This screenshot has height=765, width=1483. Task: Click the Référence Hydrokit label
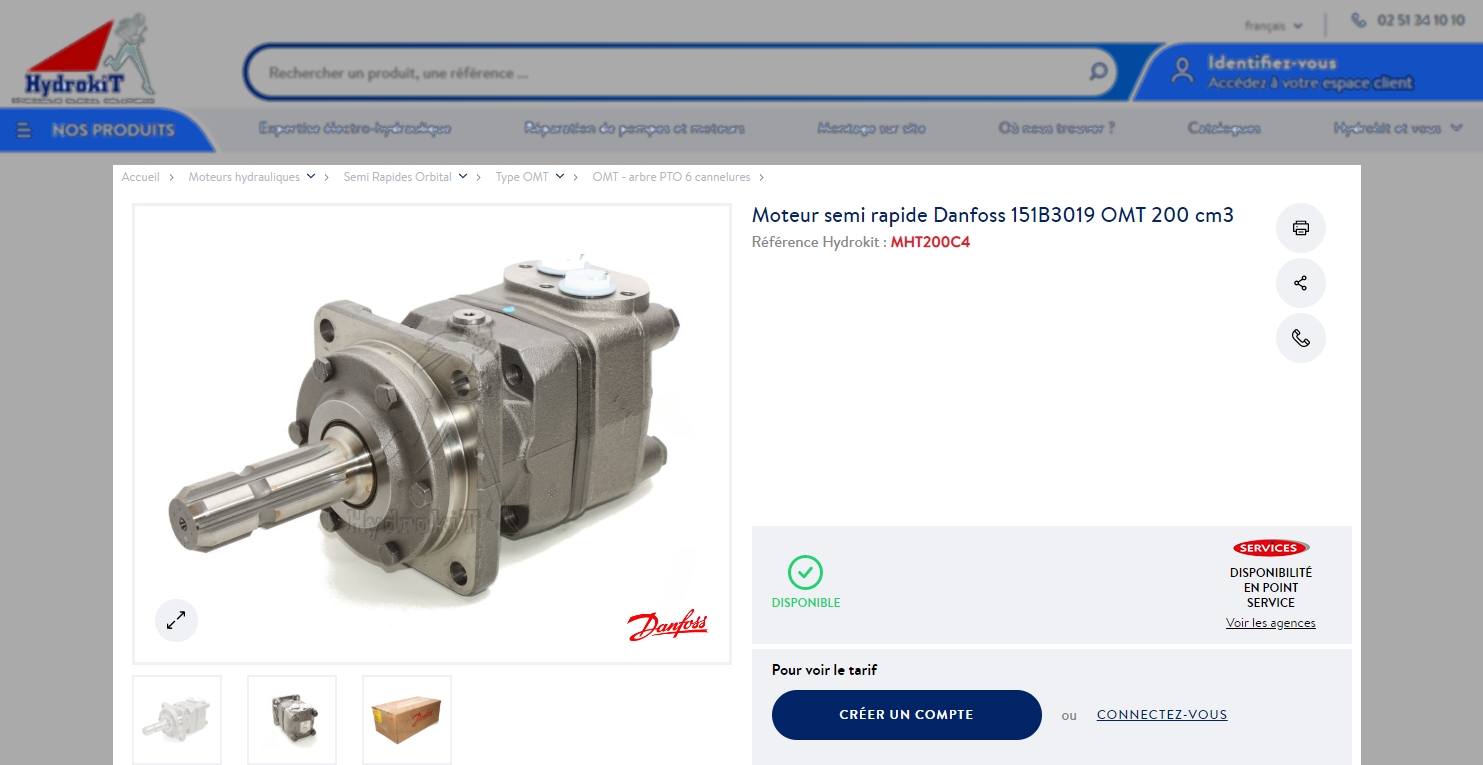pos(819,242)
